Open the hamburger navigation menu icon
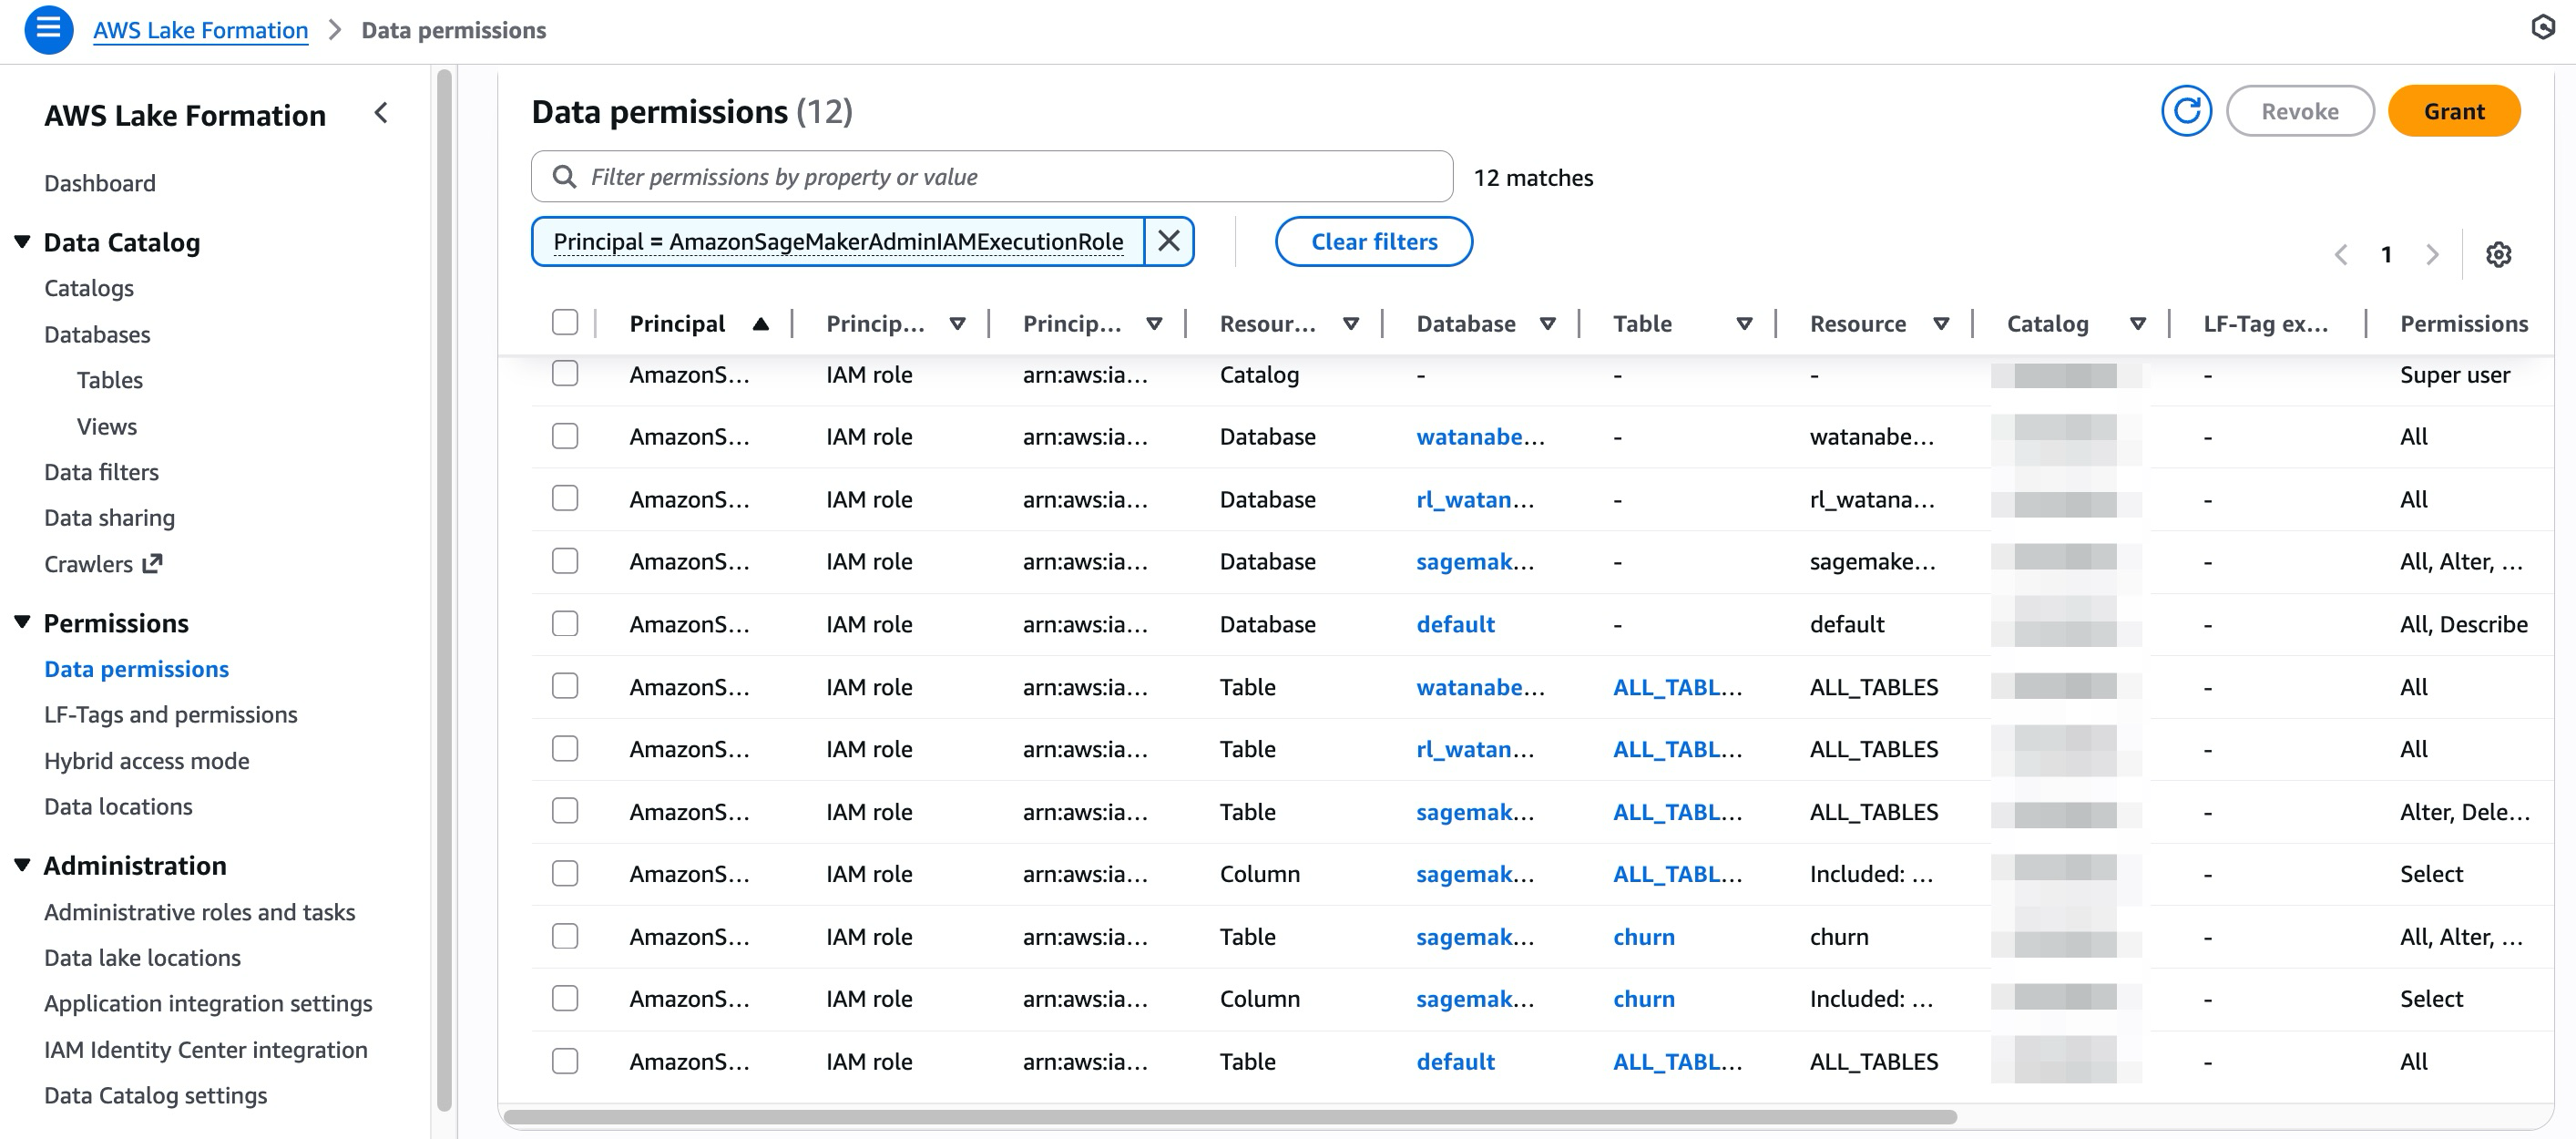 [48, 29]
